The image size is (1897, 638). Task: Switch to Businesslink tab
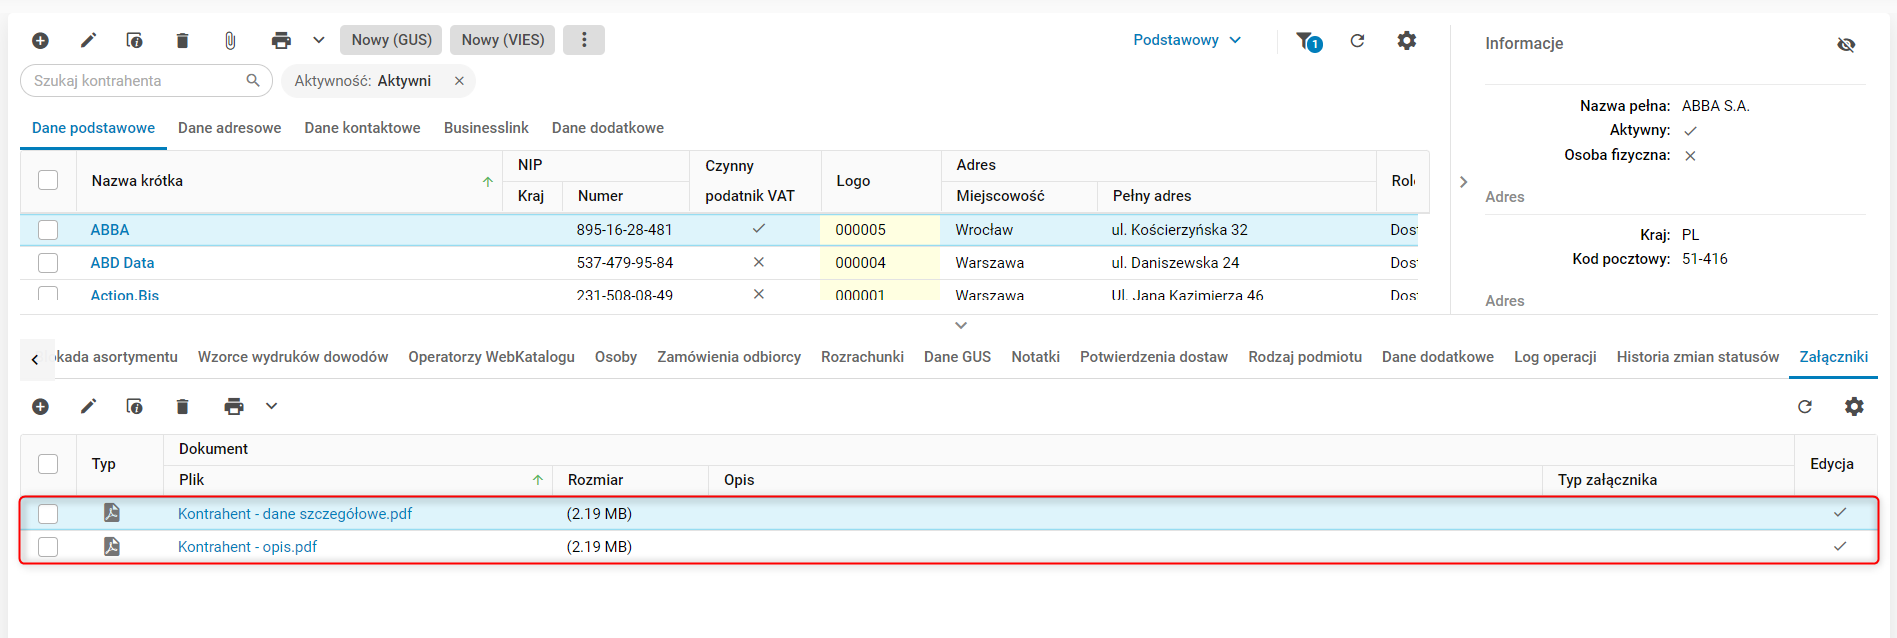point(486,128)
